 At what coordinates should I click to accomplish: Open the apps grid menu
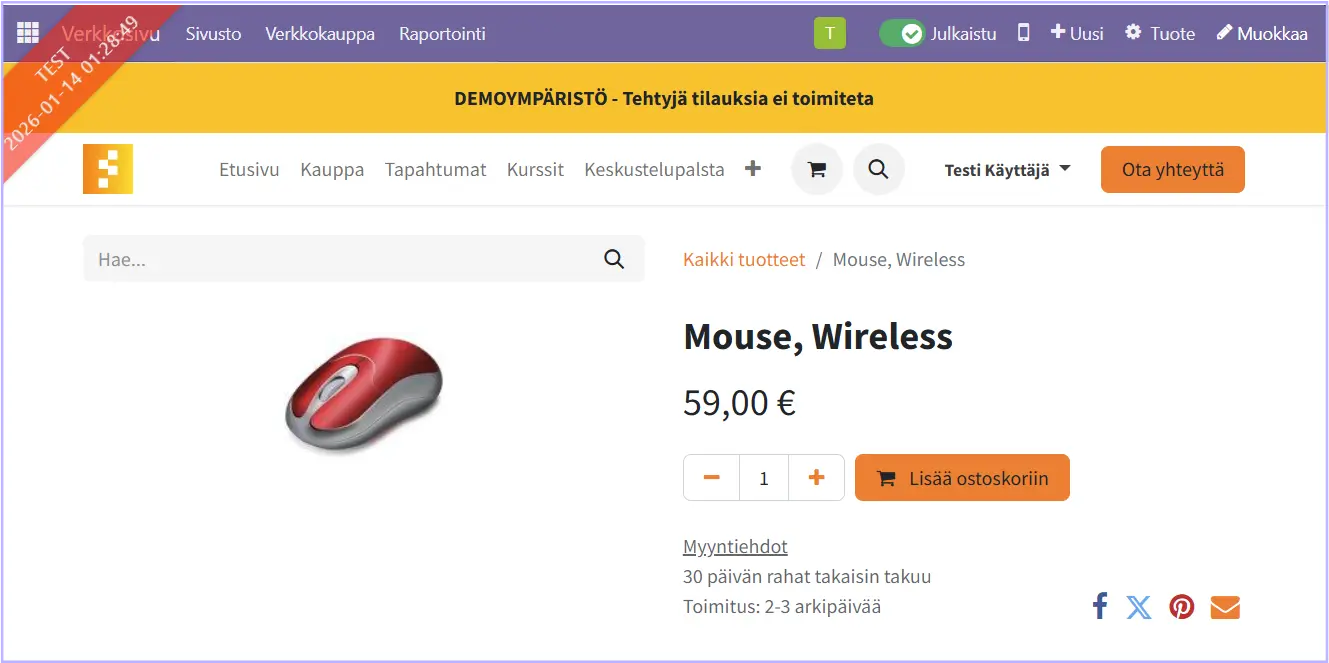pos(28,33)
